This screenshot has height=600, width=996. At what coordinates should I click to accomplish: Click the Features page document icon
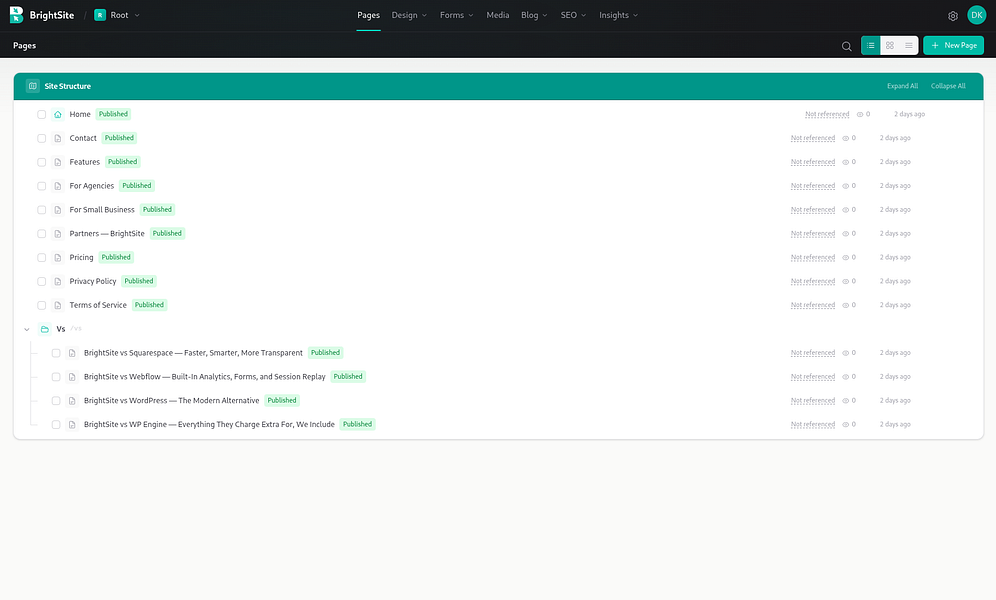58,162
